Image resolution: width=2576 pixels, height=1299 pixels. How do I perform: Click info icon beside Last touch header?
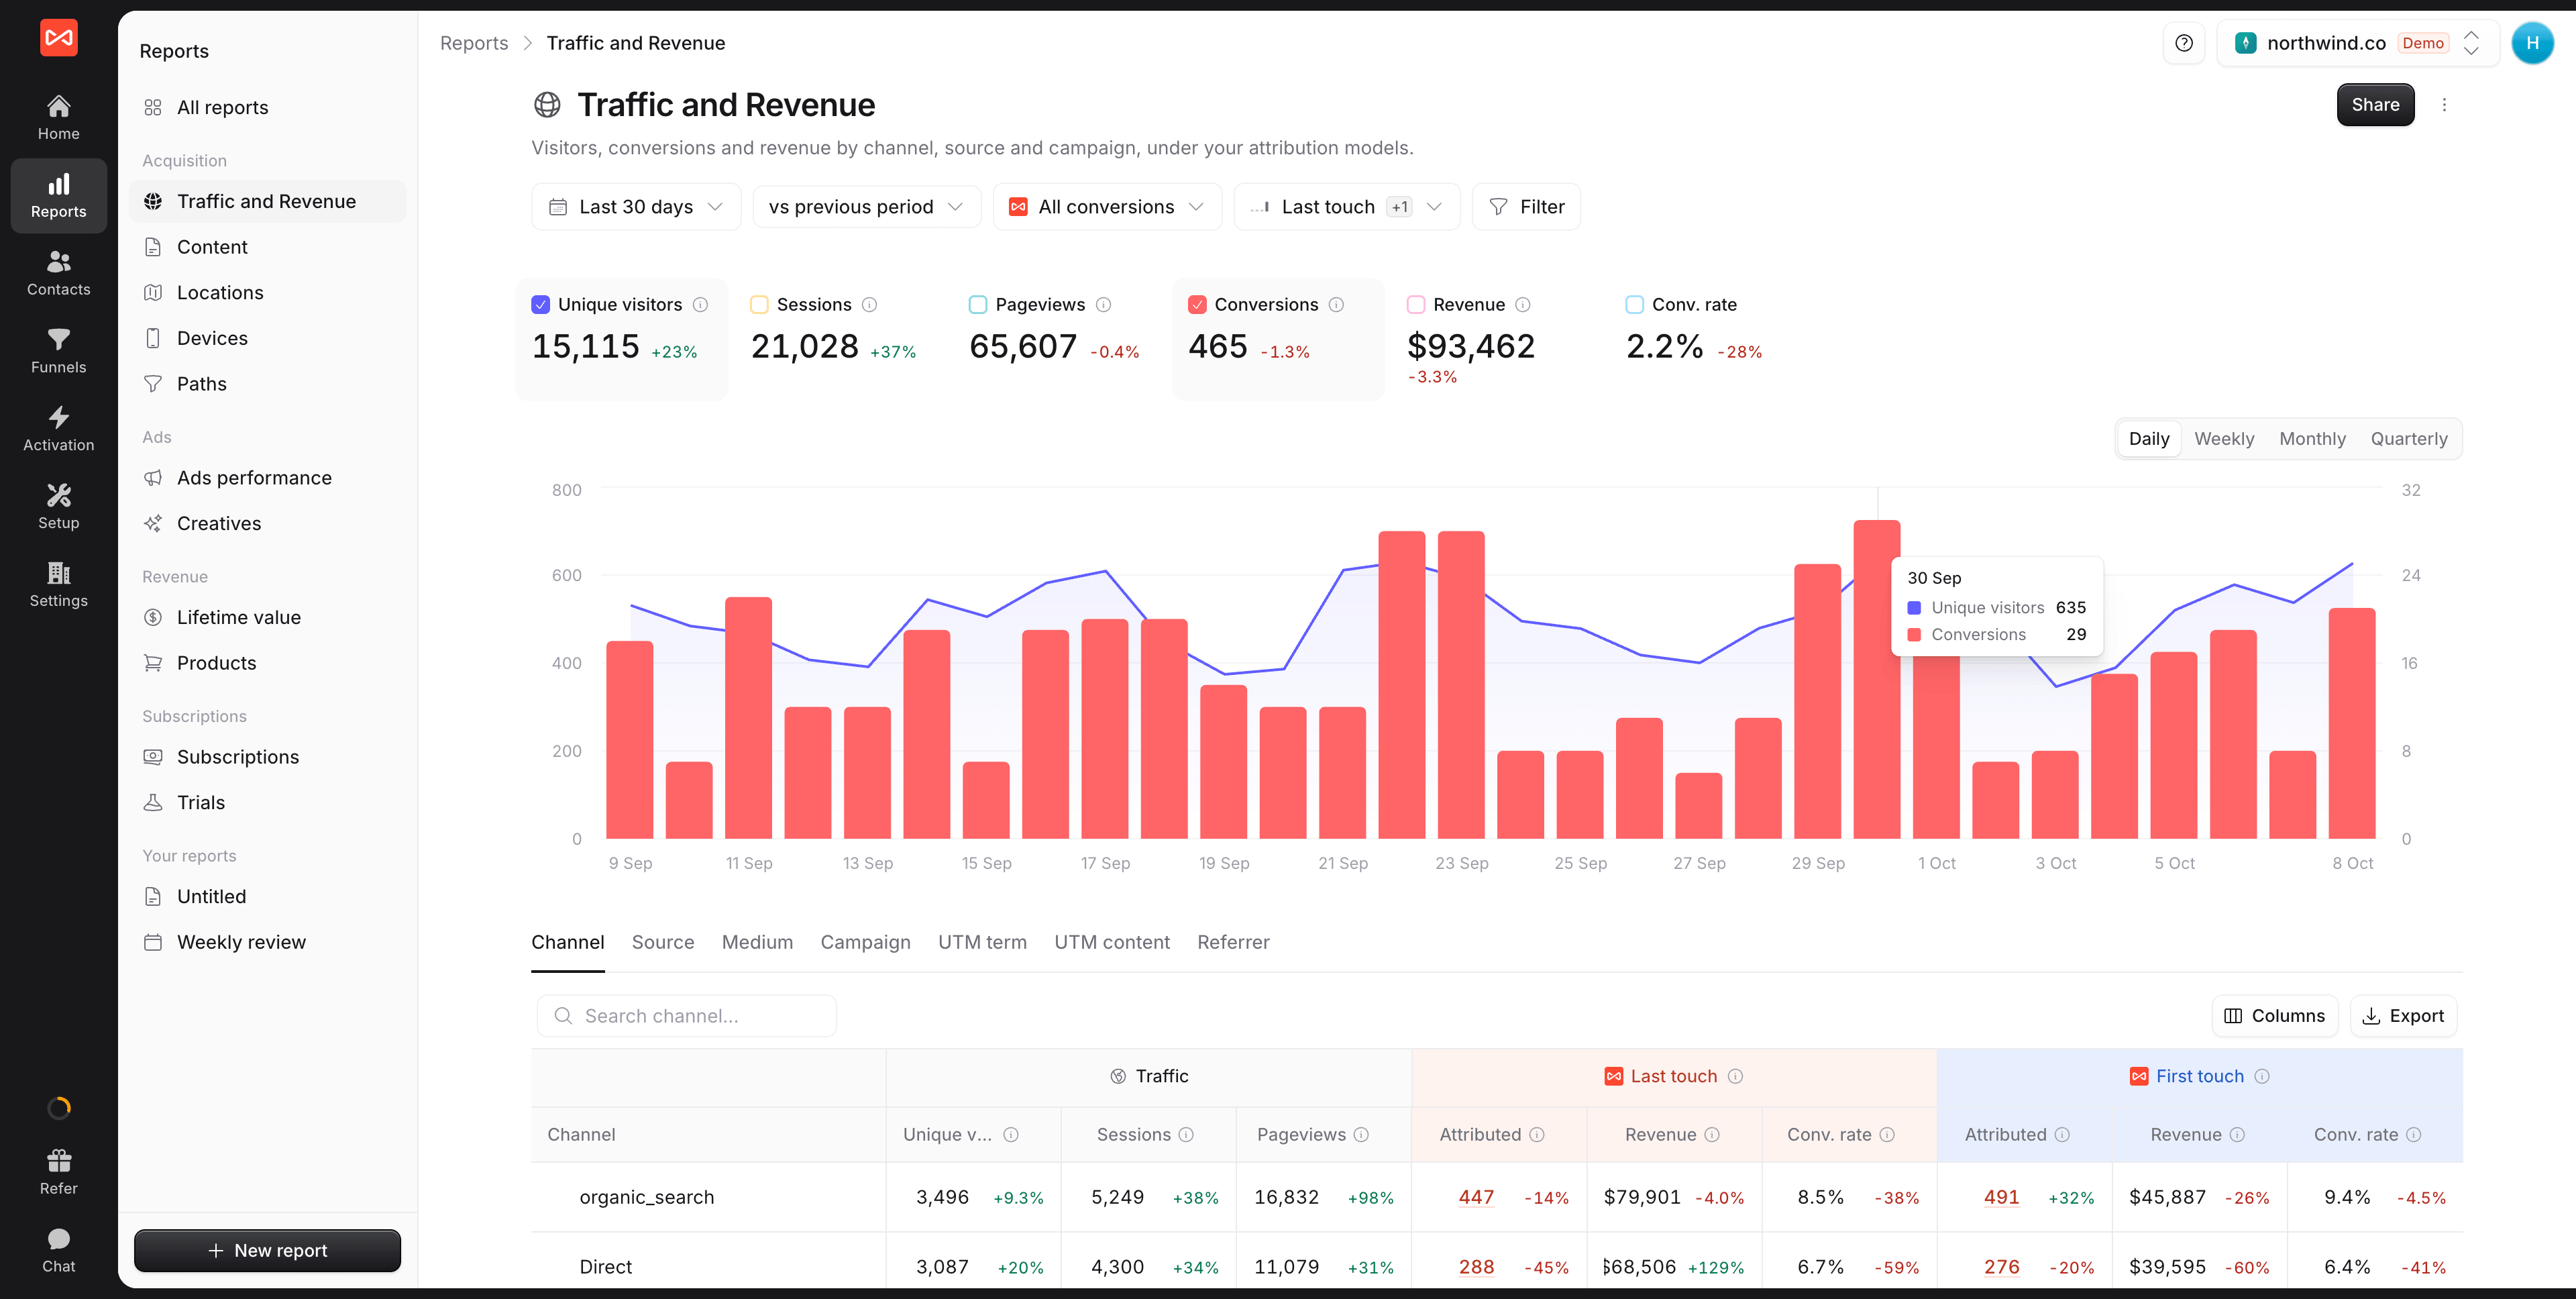click(1735, 1076)
